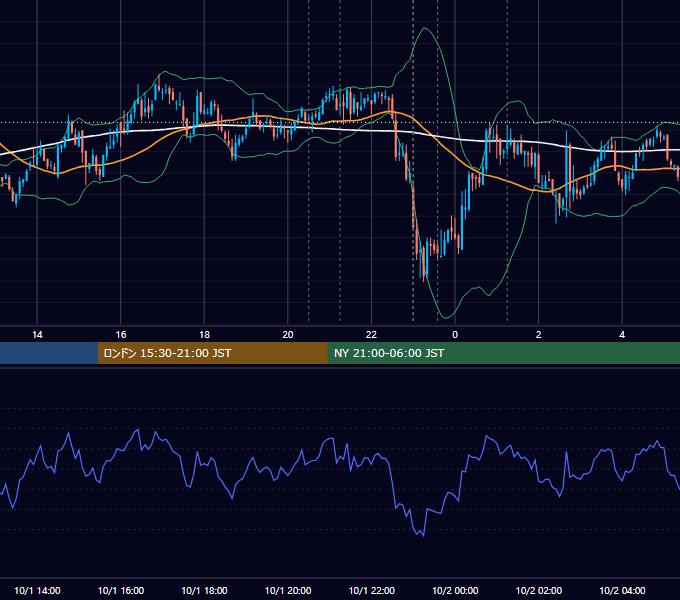Click the 10/1 14:00 date label
Viewport: 680px width, 600px height.
point(37,590)
